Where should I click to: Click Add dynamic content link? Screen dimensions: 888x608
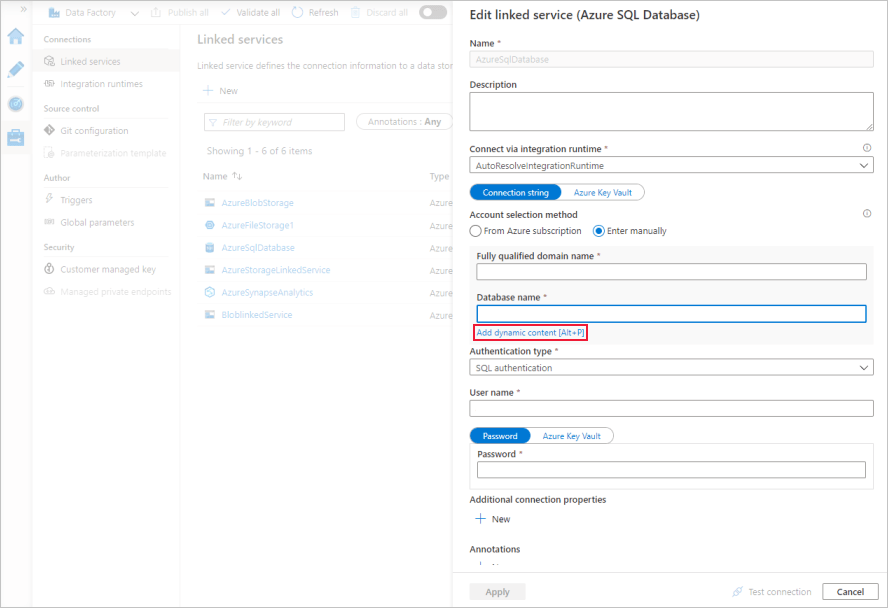click(531, 332)
